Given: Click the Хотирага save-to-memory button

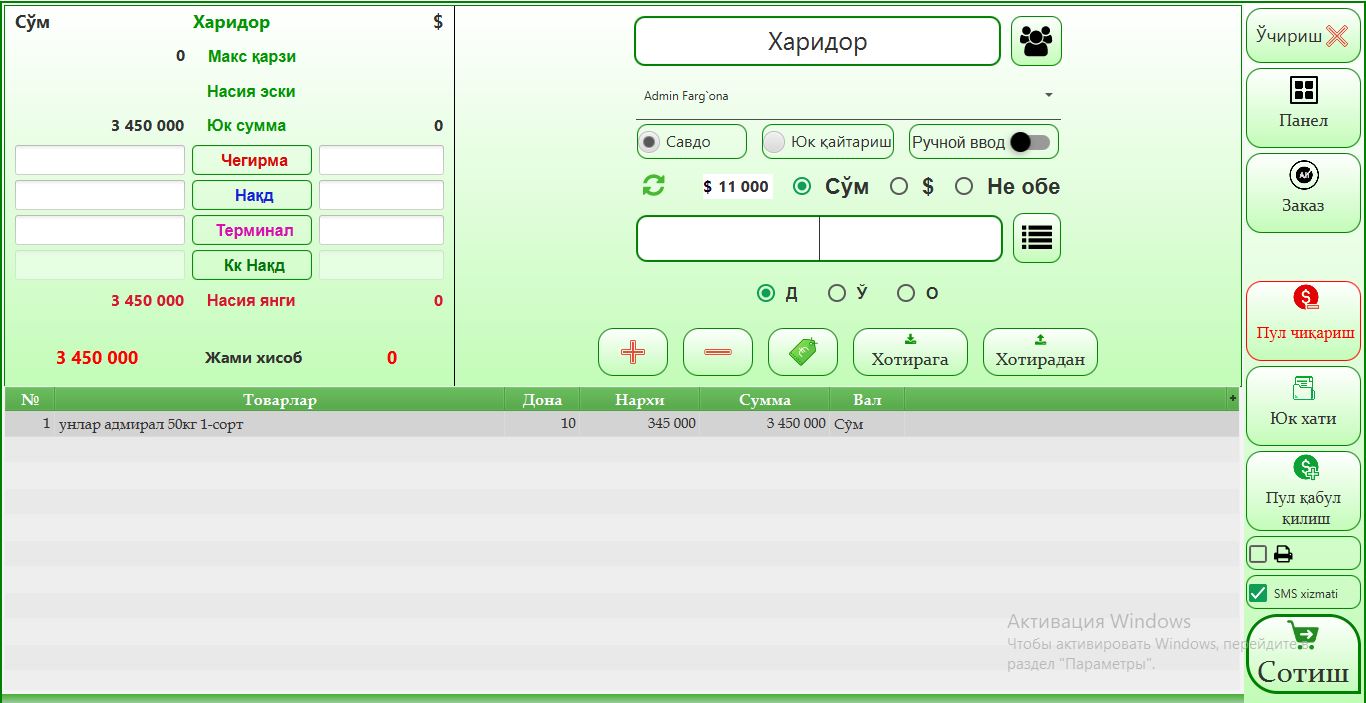Looking at the screenshot, I should [909, 352].
